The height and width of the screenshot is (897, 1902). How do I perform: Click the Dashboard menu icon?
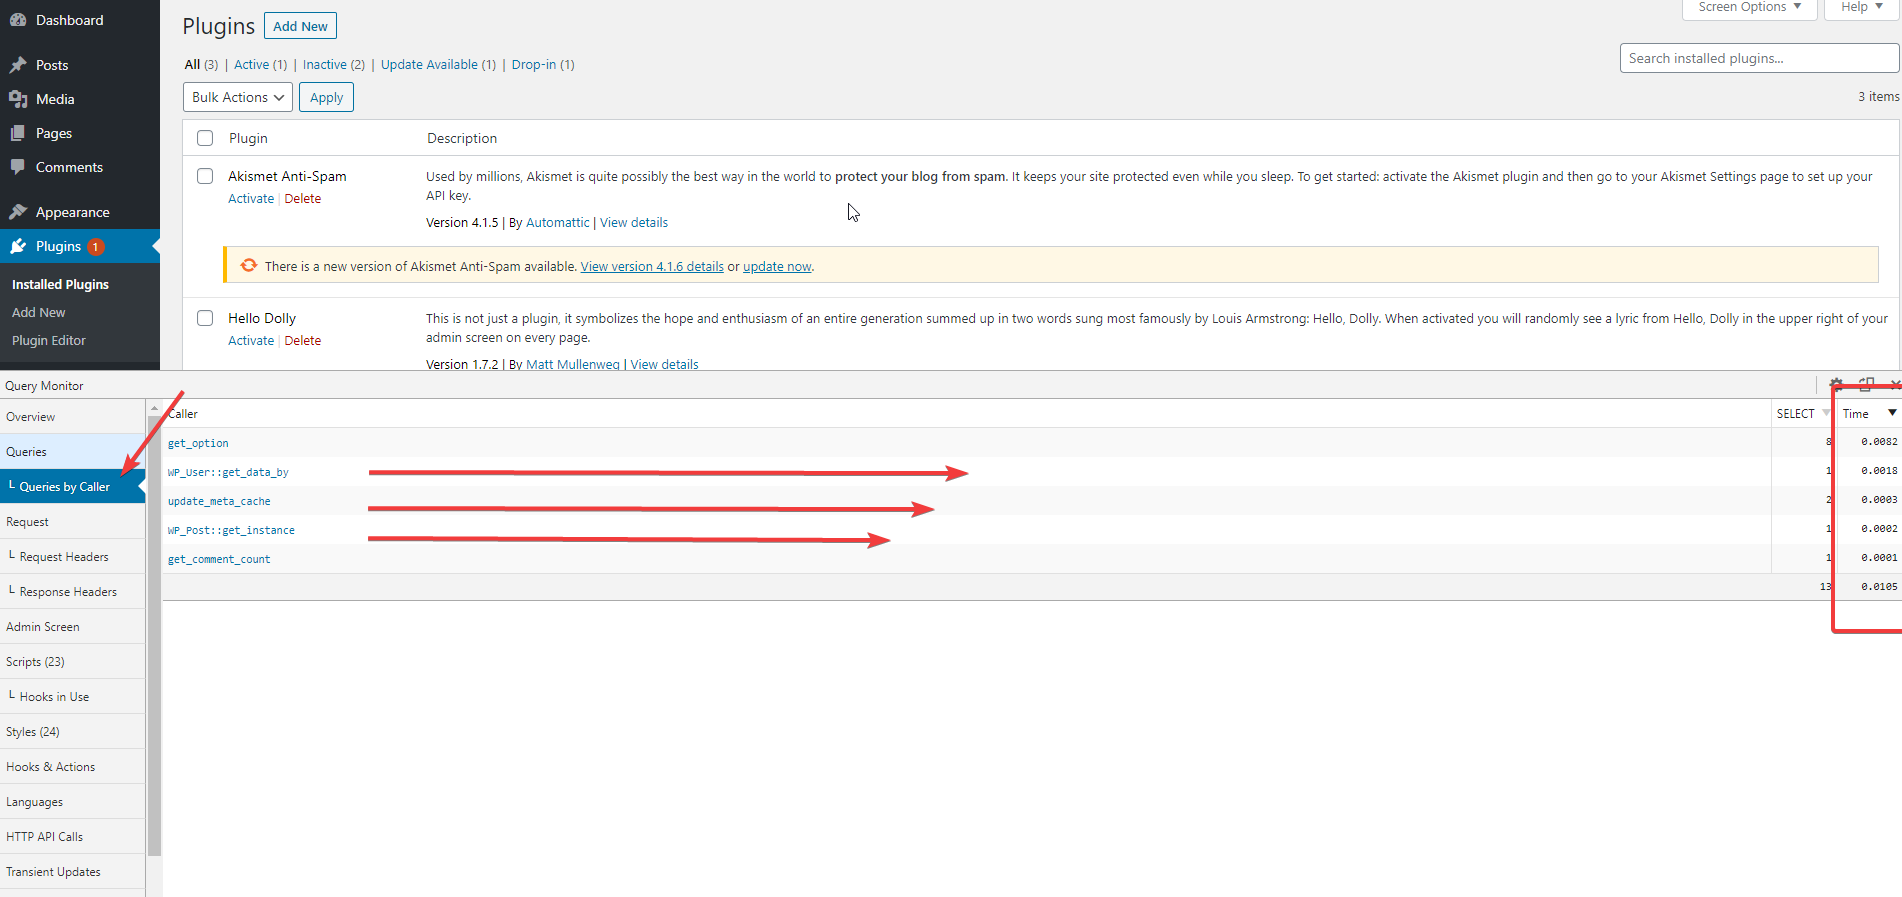tap(18, 20)
